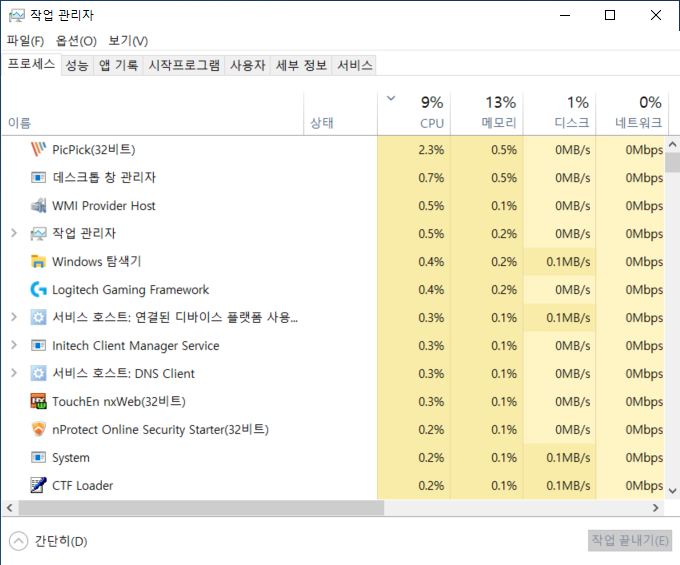Click the horizontal scrollbar right arrow
This screenshot has width=680, height=565.
(656, 508)
